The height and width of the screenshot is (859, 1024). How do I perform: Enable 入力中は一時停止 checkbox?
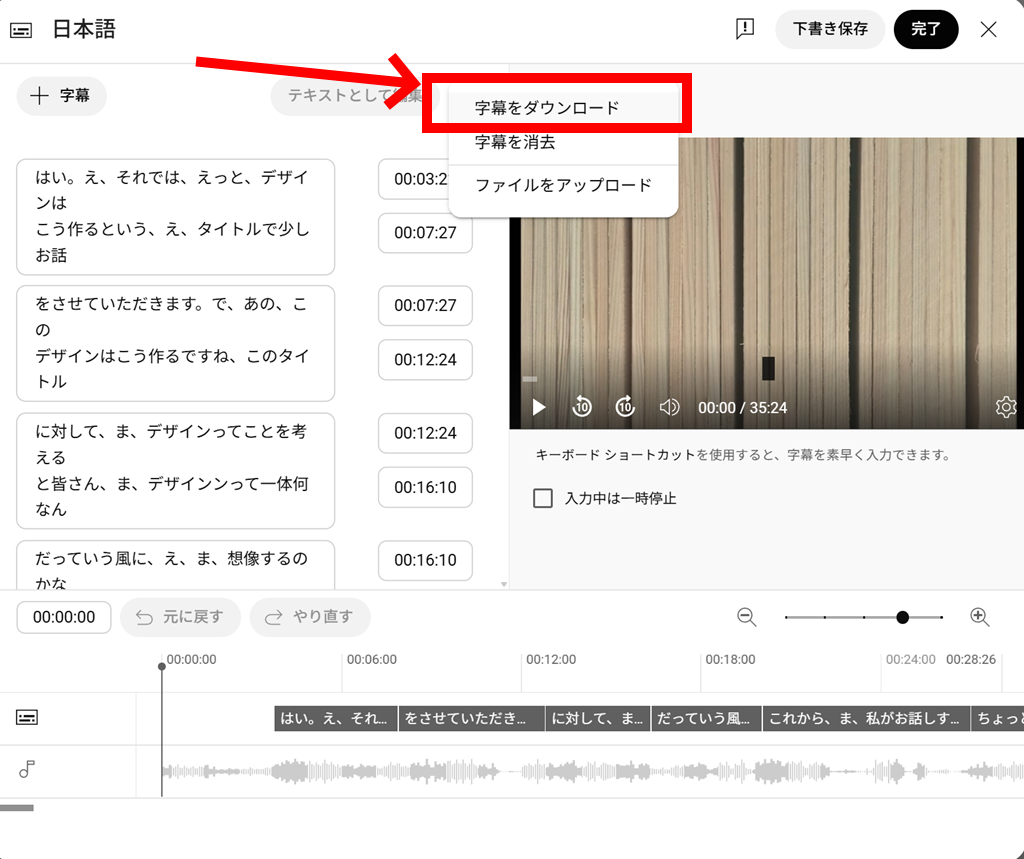[x=543, y=498]
